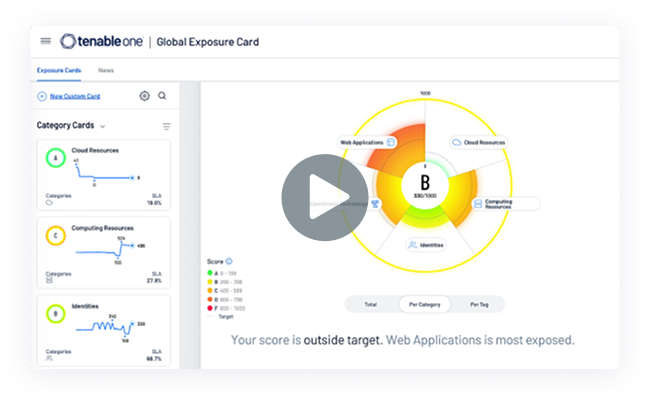Screen dimensions: 650x404
Task: Select the Identities label on chart
Action: pyautogui.click(x=427, y=244)
